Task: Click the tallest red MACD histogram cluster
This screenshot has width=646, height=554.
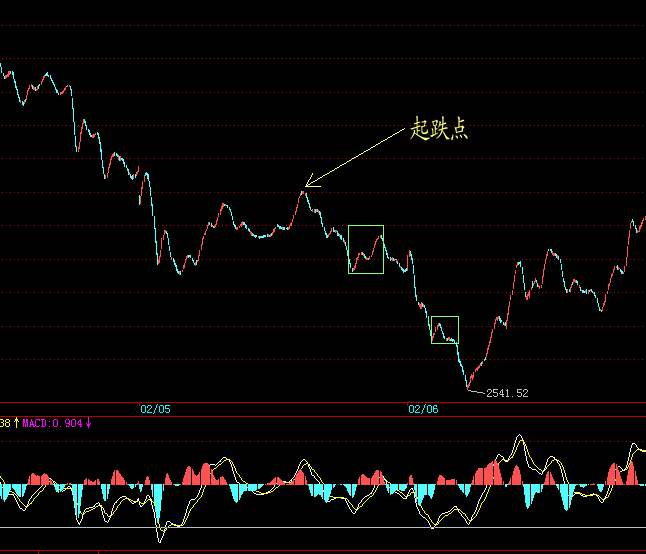Action: tap(492, 472)
